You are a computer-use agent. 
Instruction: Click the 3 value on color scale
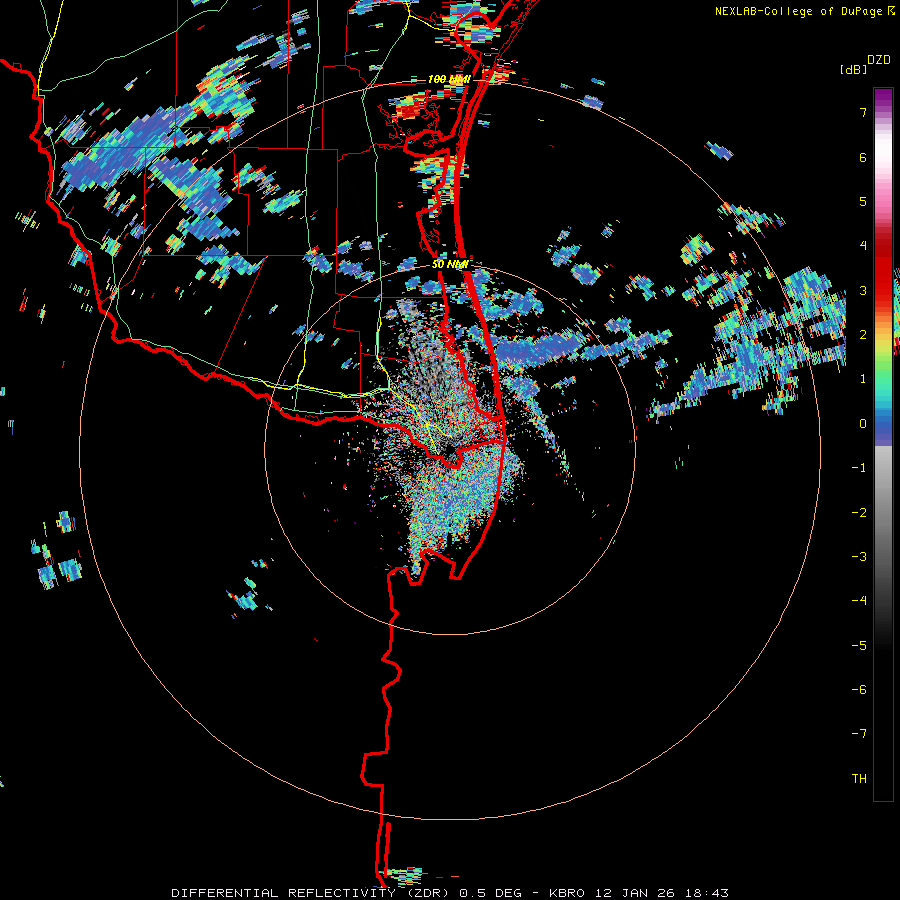(x=863, y=290)
